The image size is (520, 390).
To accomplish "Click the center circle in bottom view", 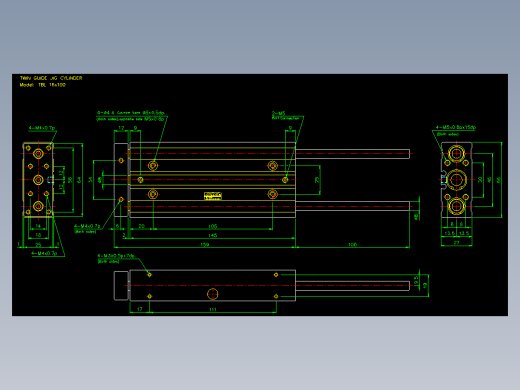I will tap(213, 294).
